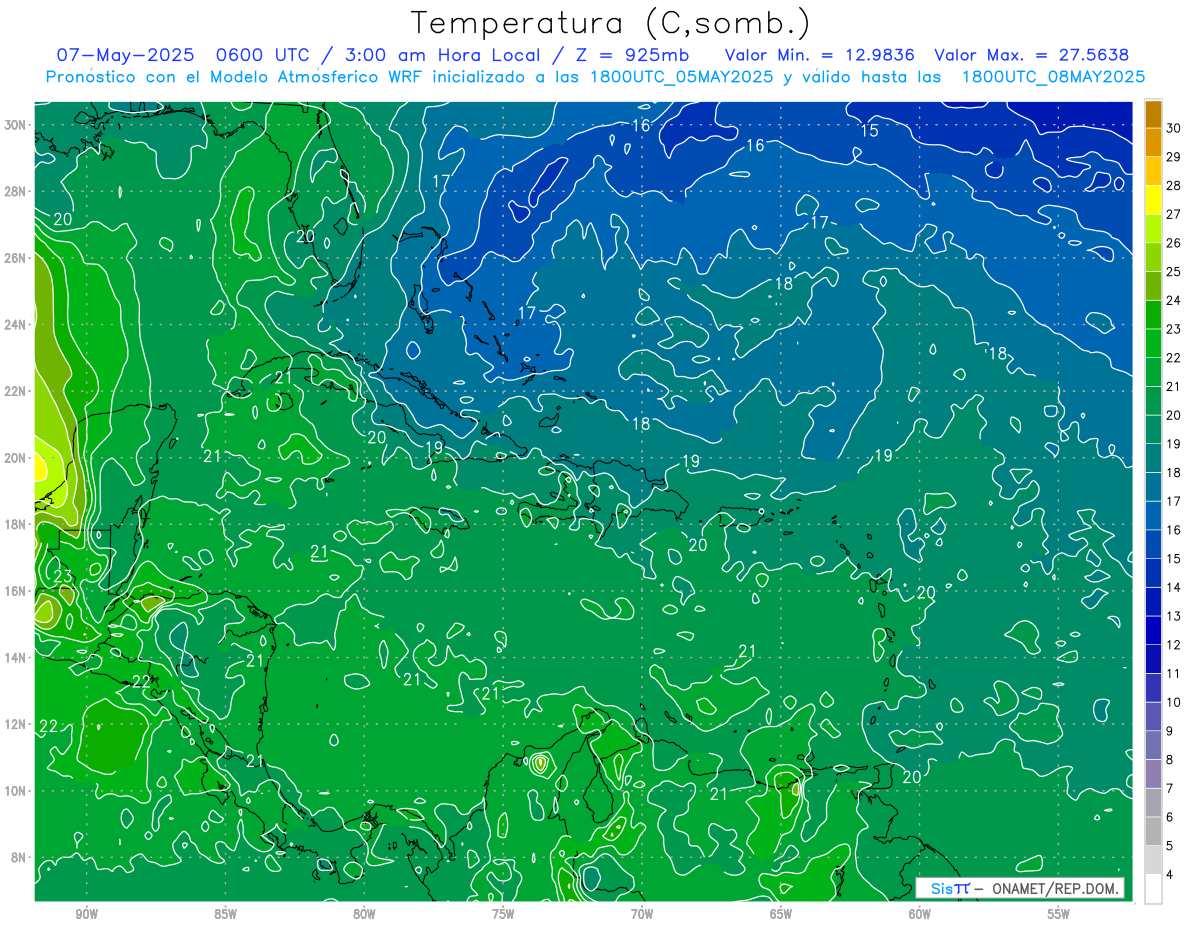
Task: Click the '18N' latitude axis label
Action: [x=16, y=524]
